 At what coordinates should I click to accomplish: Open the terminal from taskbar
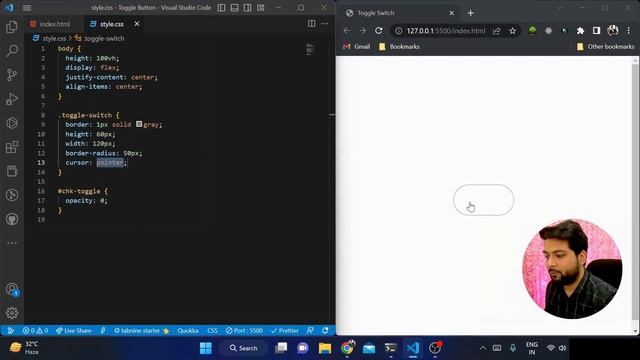pos(391,348)
